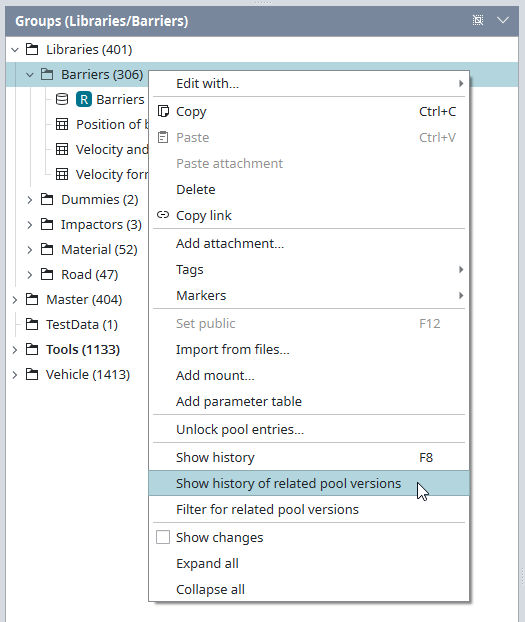
Task: Select the Material (52) label
Action: tap(99, 249)
